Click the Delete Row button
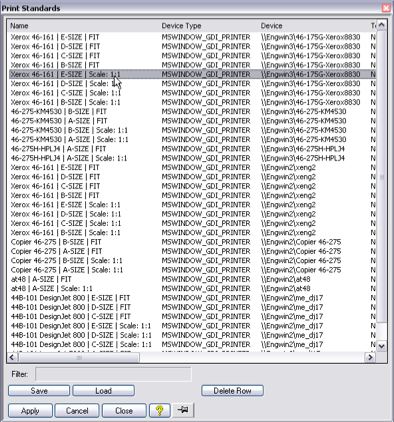This screenshot has width=394, height=422. pyautogui.click(x=232, y=391)
